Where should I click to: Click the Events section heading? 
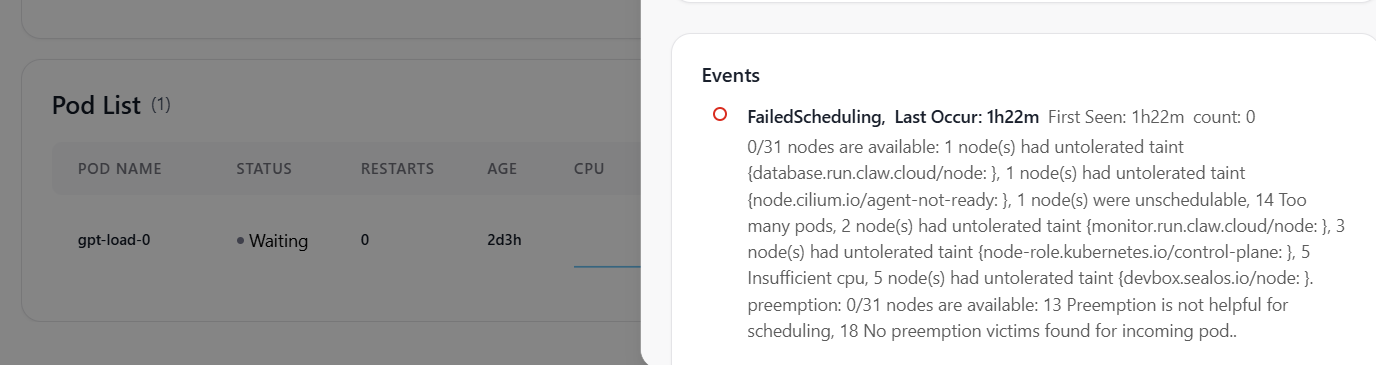731,75
